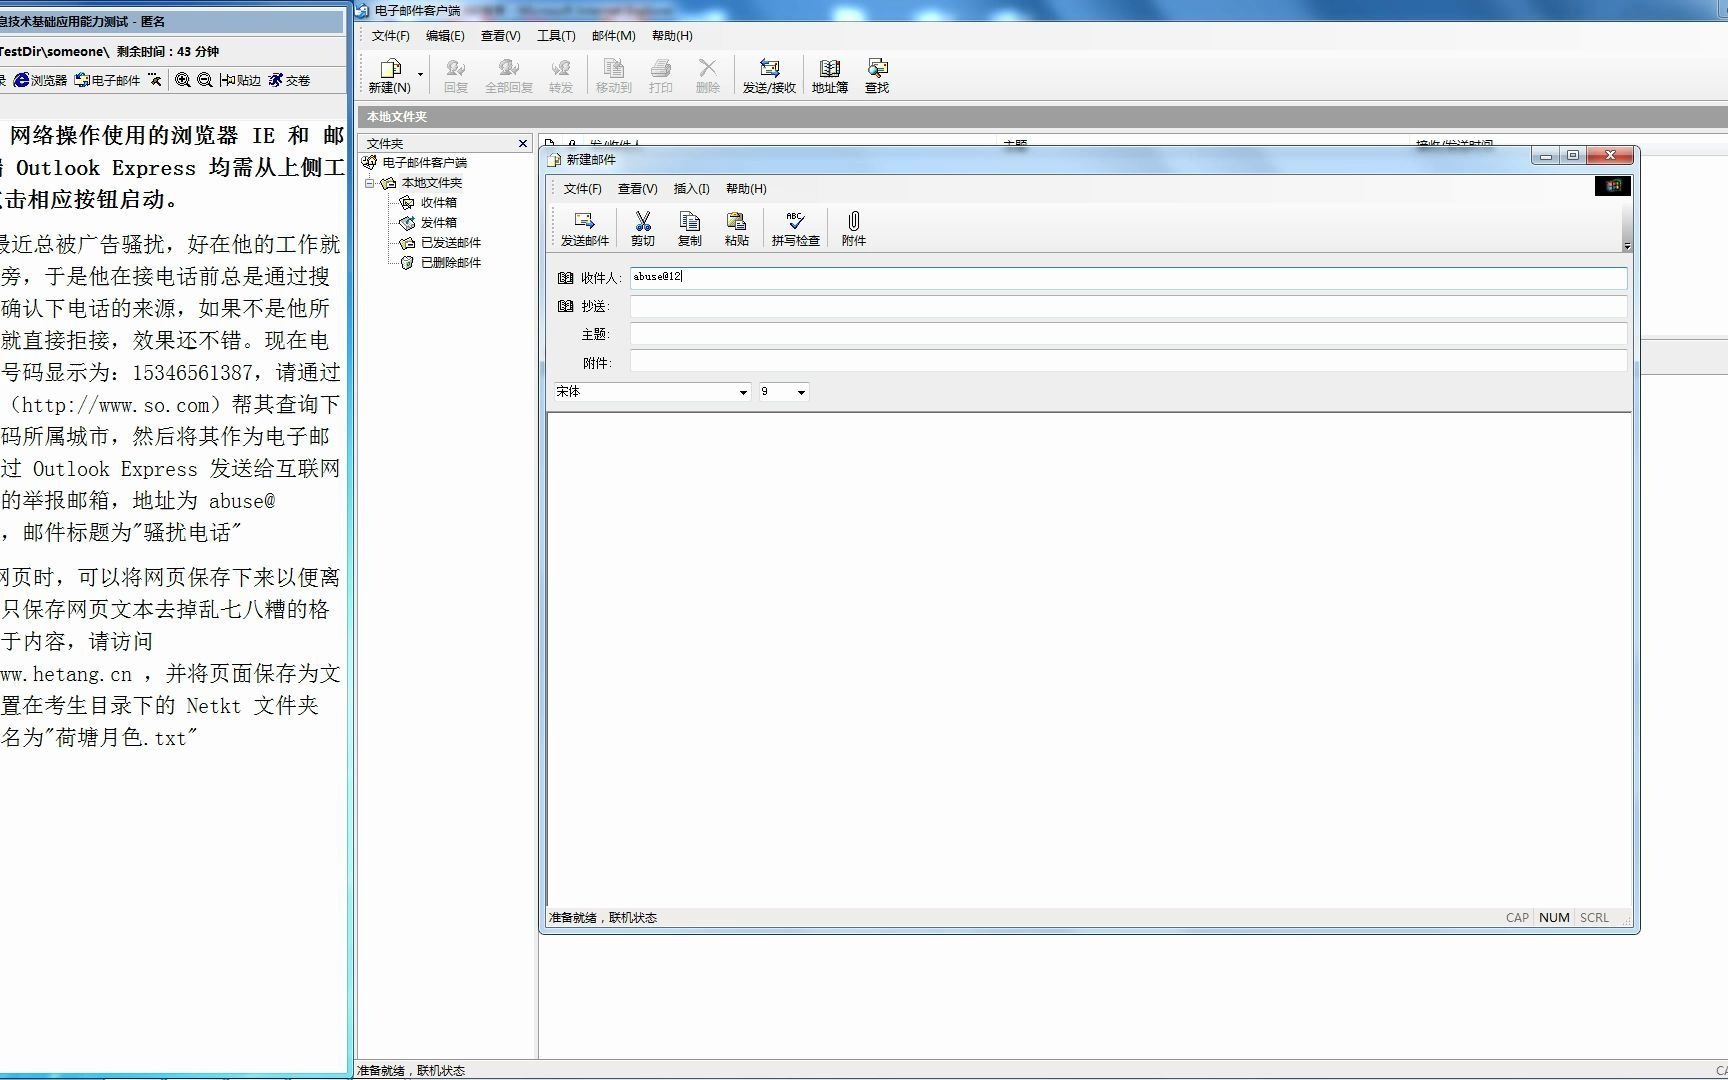Minimize the 新建邮件 window
1728x1080 pixels.
(x=1546, y=155)
